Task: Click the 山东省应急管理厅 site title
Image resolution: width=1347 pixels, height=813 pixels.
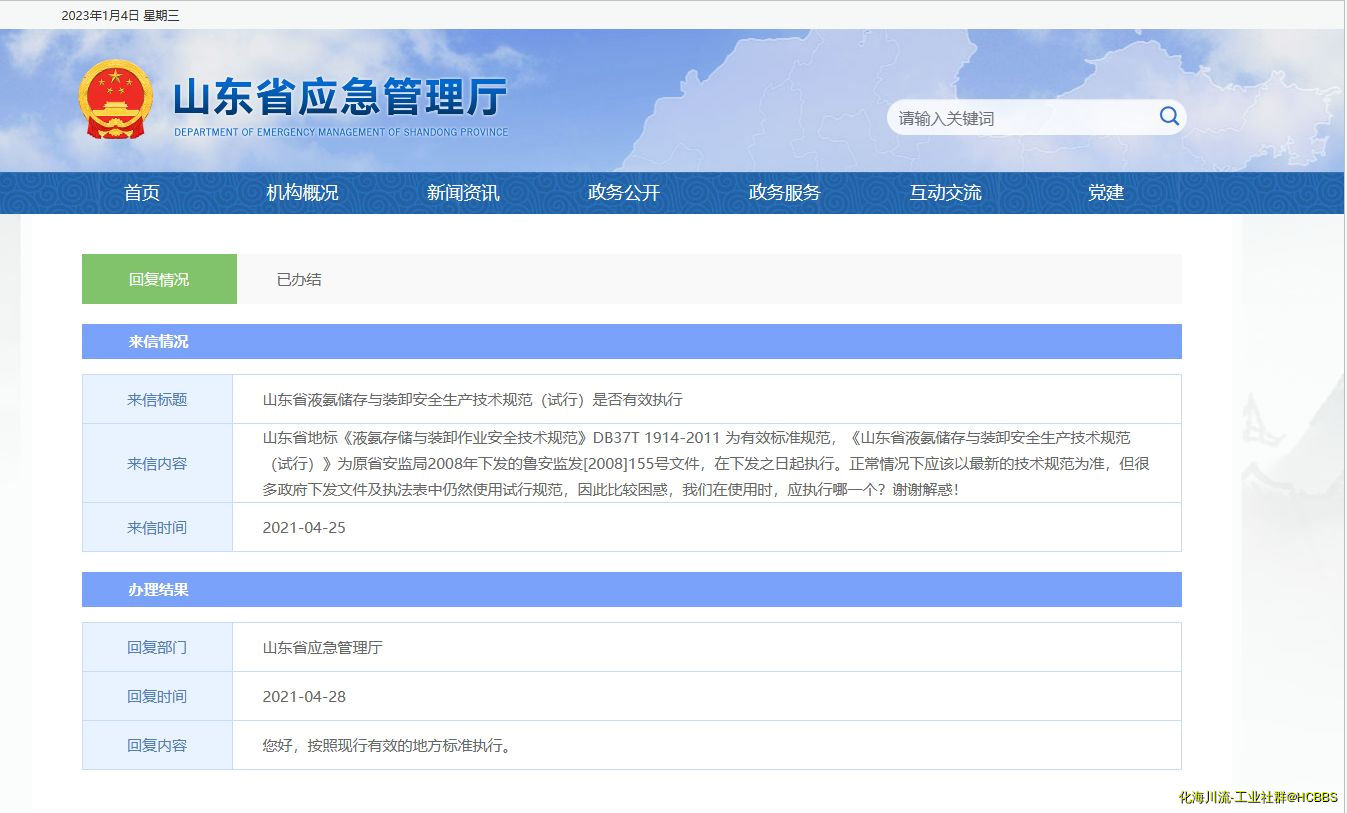Action: coord(340,98)
